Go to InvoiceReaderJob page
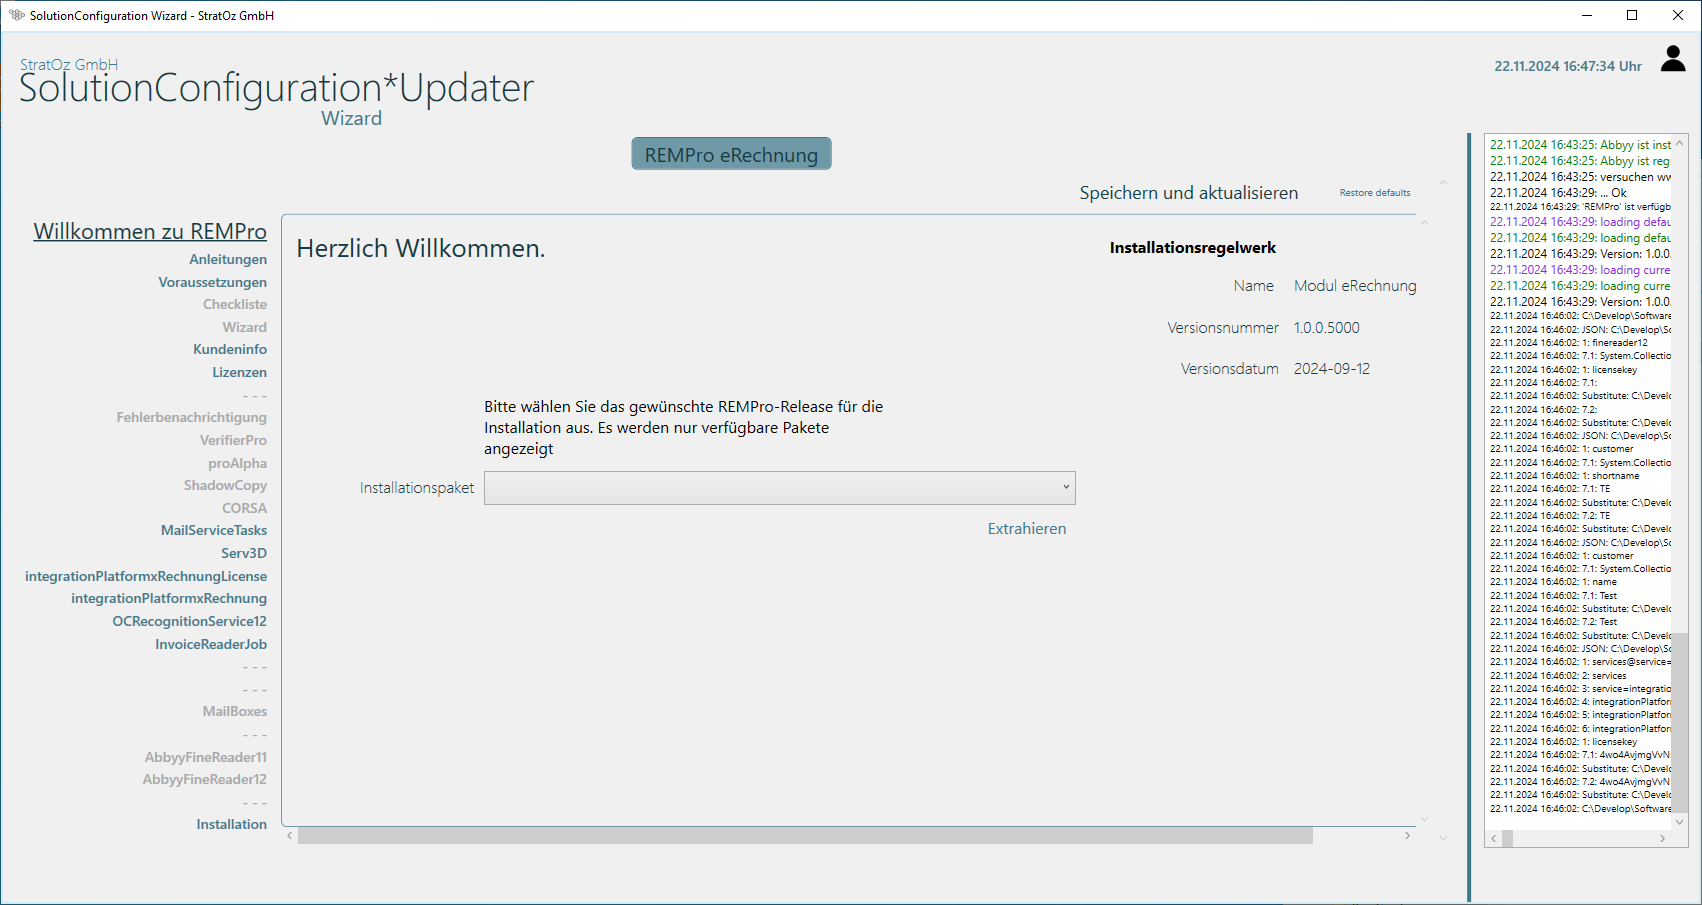The width and height of the screenshot is (1702, 905). (x=211, y=645)
